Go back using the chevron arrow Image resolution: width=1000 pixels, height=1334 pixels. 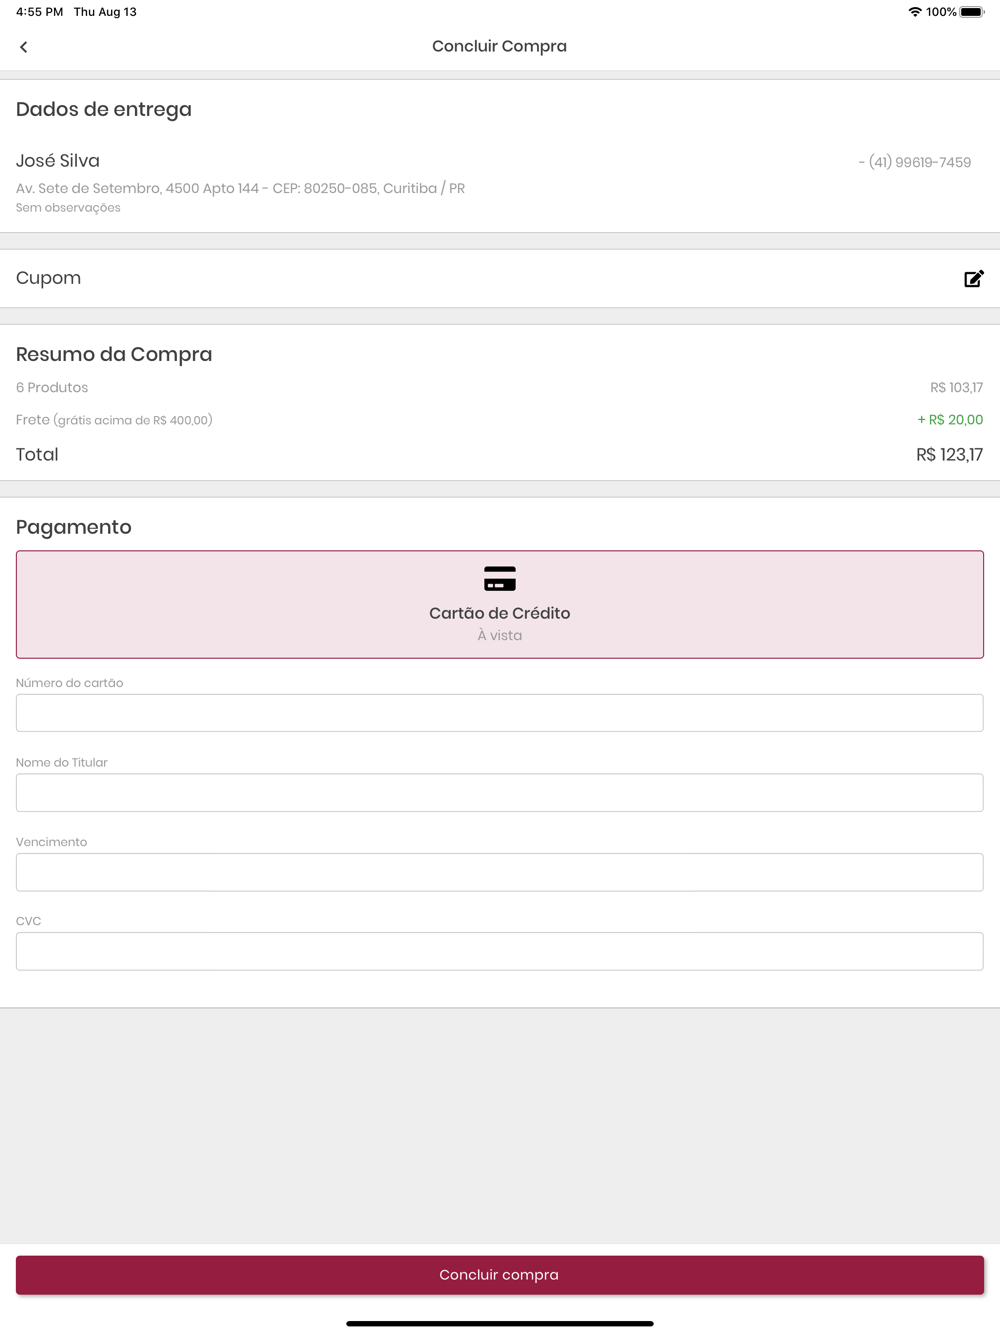[x=24, y=47]
